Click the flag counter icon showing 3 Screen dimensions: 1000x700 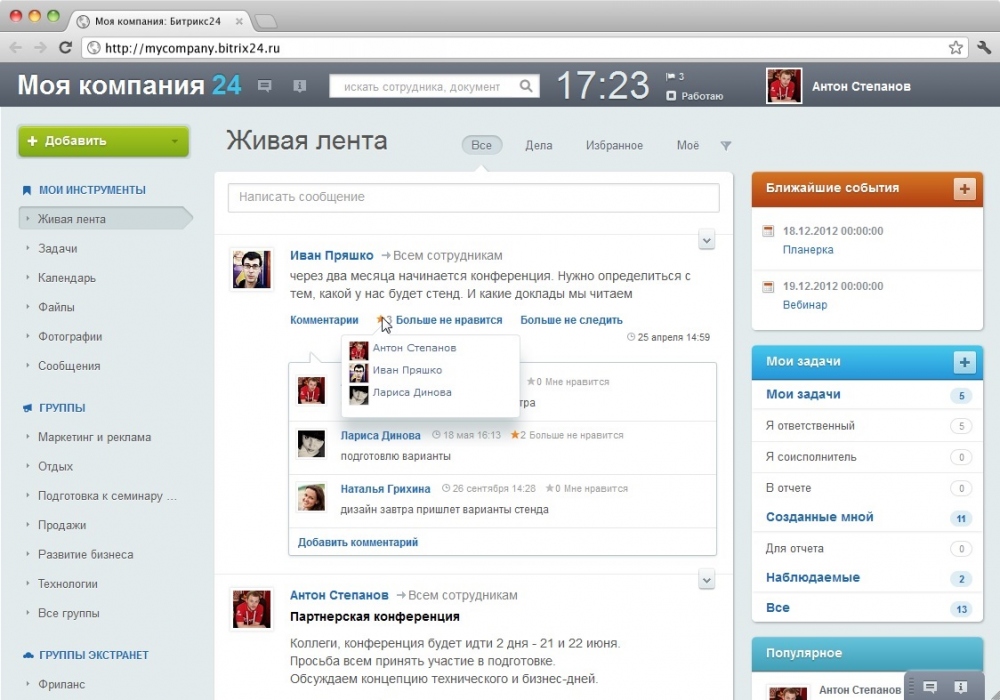(x=671, y=77)
